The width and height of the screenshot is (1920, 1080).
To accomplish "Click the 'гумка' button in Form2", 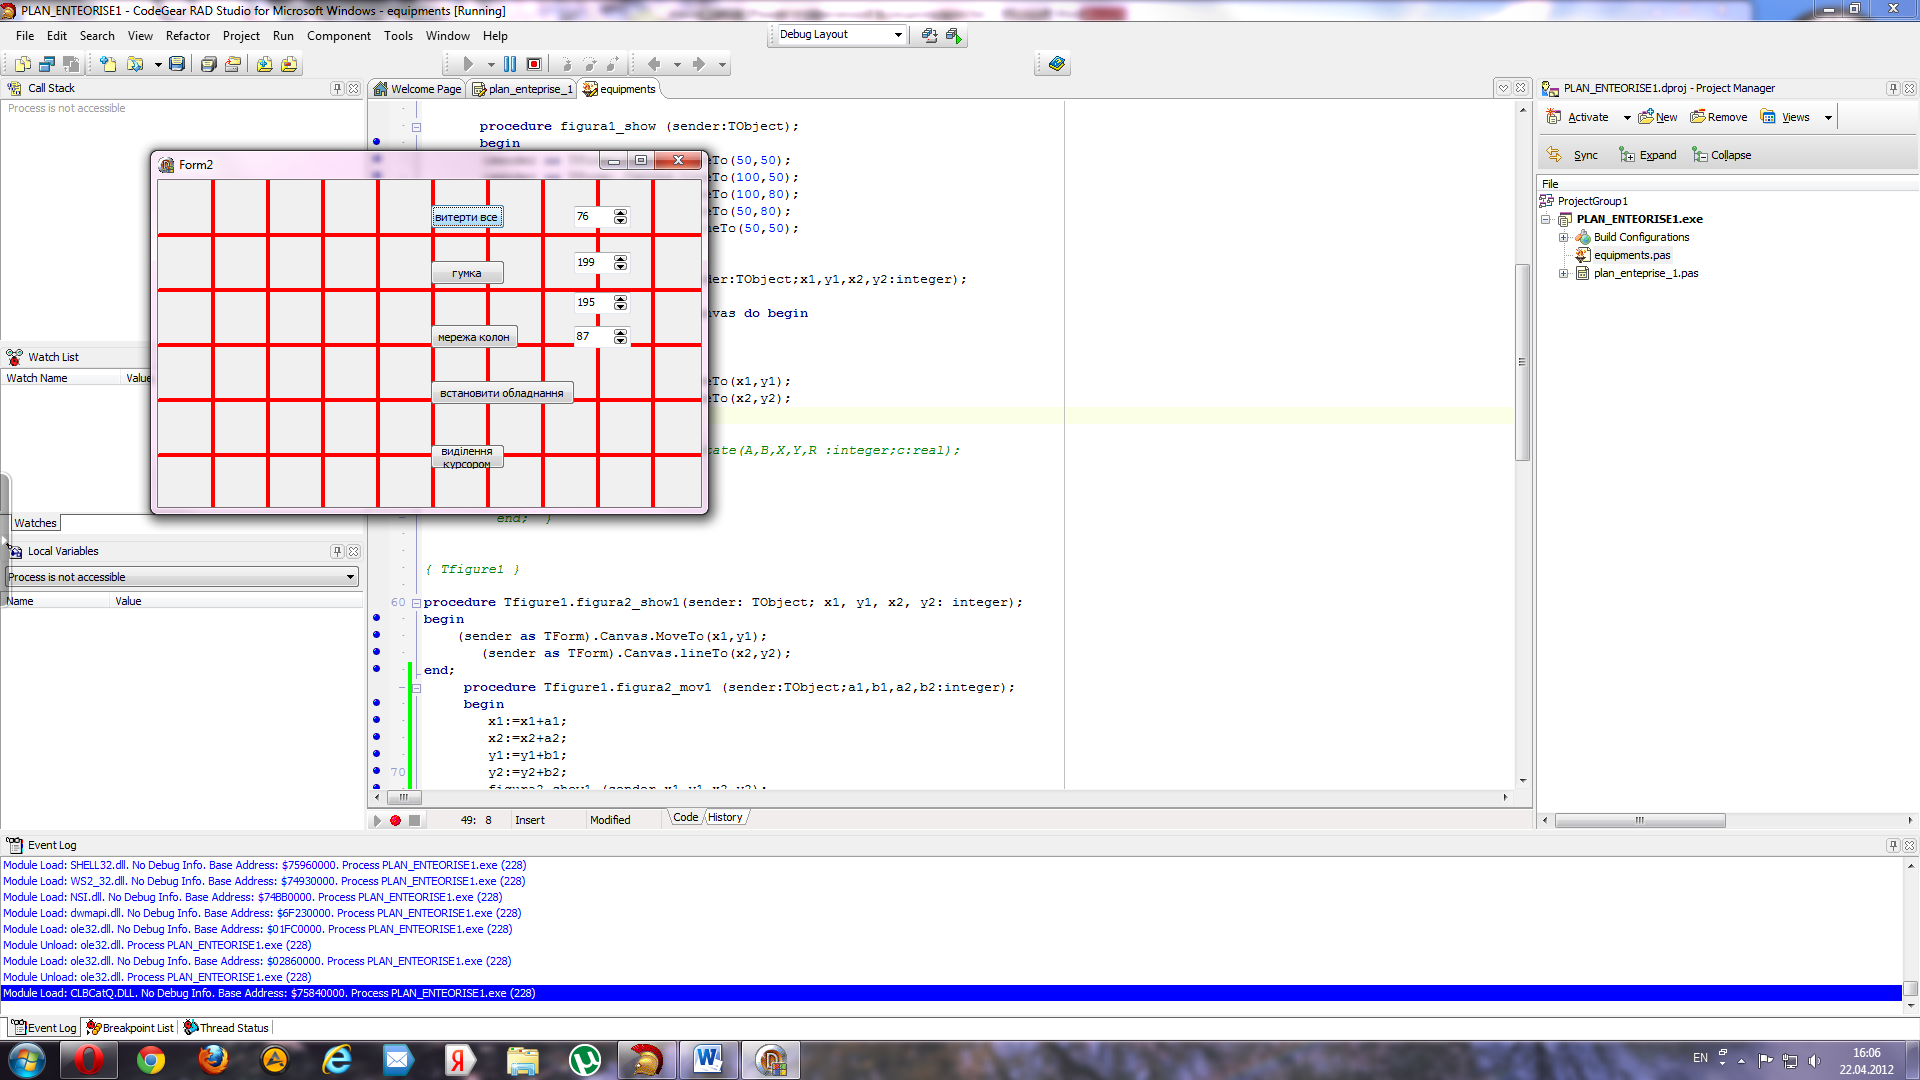I will click(467, 273).
